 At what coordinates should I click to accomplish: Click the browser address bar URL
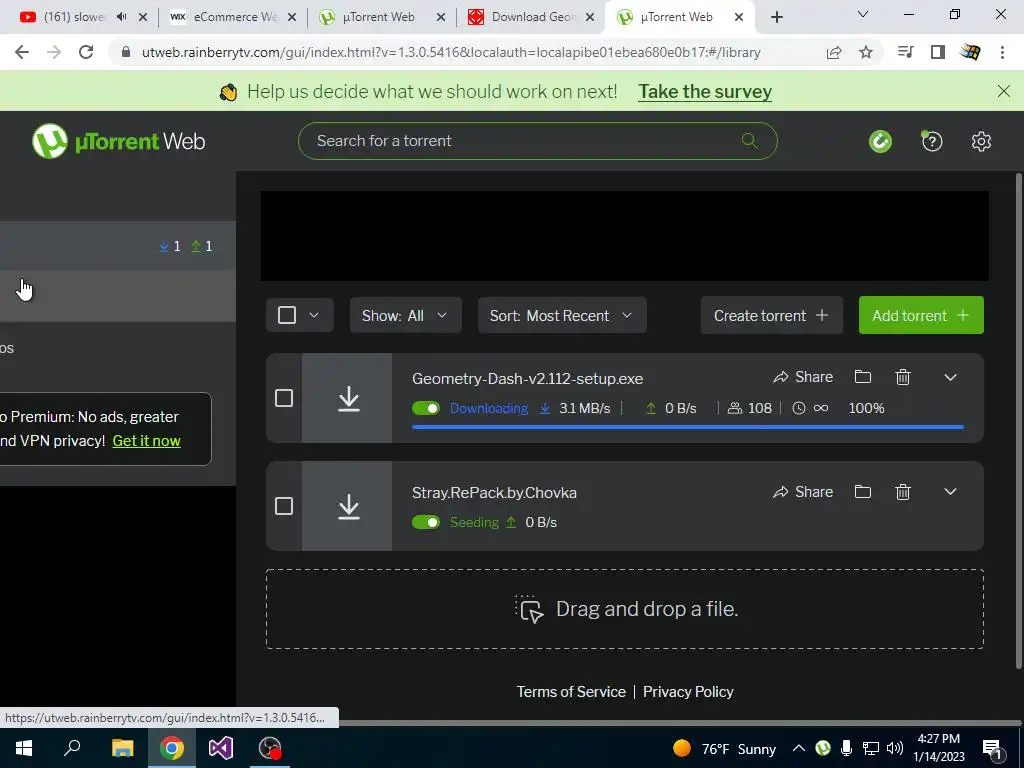tap(451, 52)
